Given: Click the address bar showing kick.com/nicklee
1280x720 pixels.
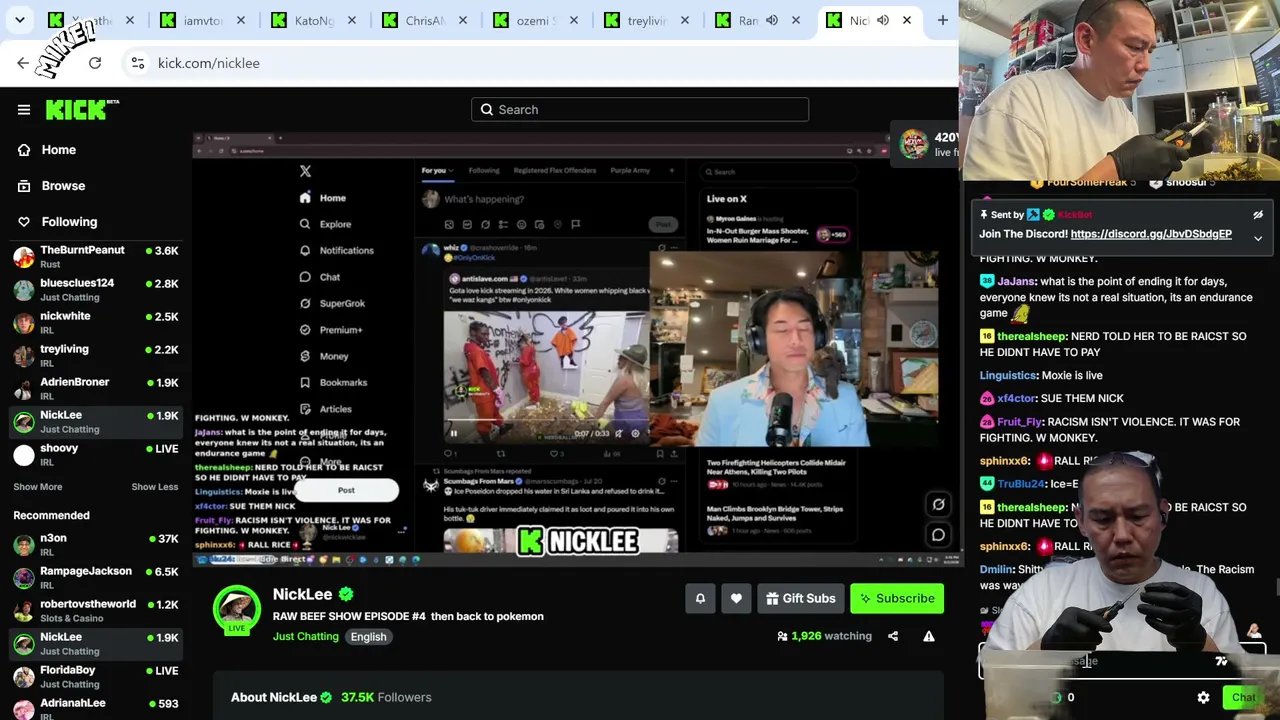Looking at the screenshot, I should pos(540,63).
